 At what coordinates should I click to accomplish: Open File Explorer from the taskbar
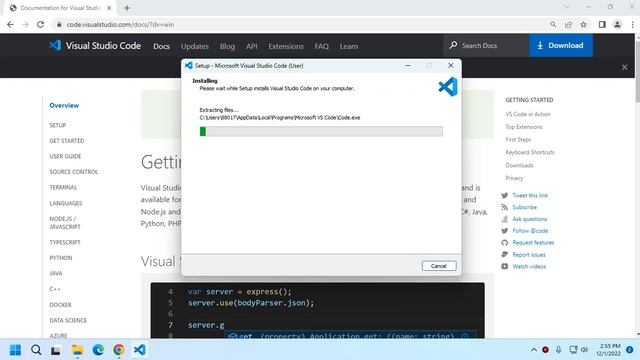77,350
